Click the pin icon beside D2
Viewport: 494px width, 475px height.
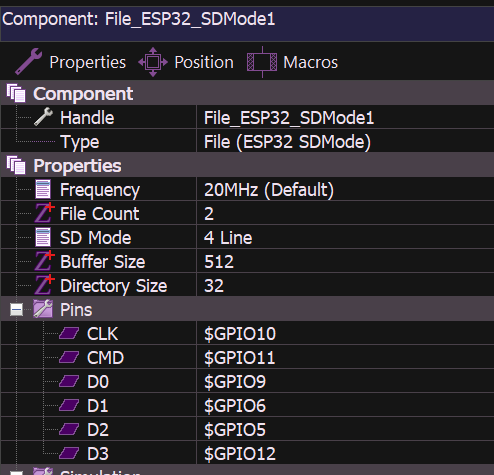69,429
